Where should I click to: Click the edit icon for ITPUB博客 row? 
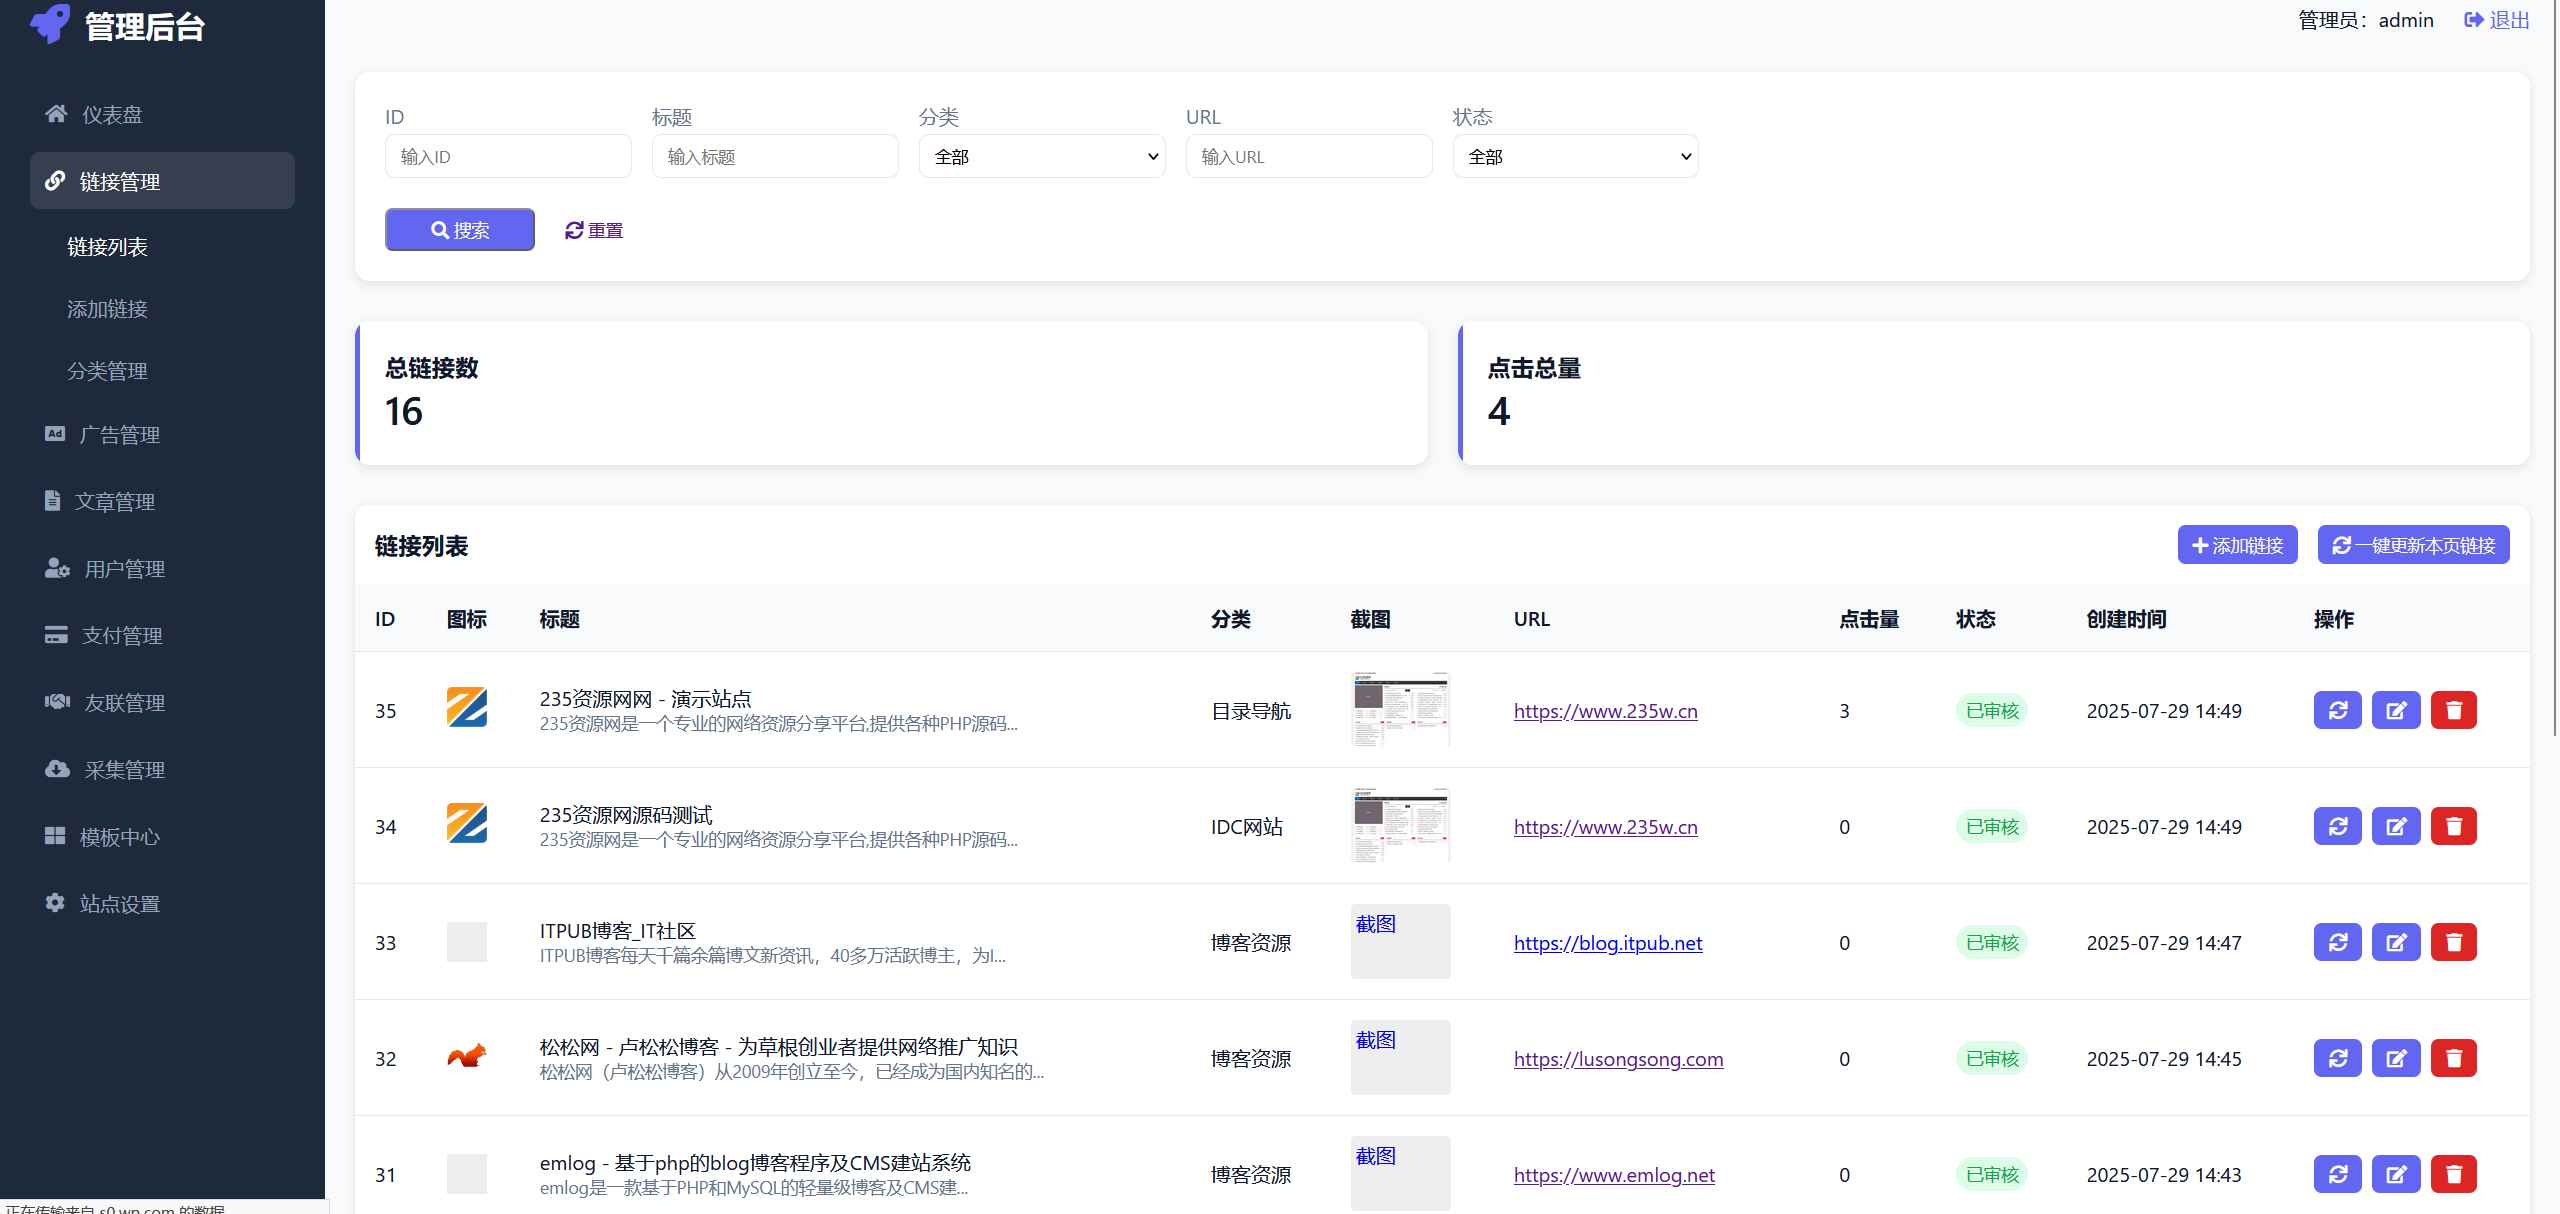coord(2395,942)
